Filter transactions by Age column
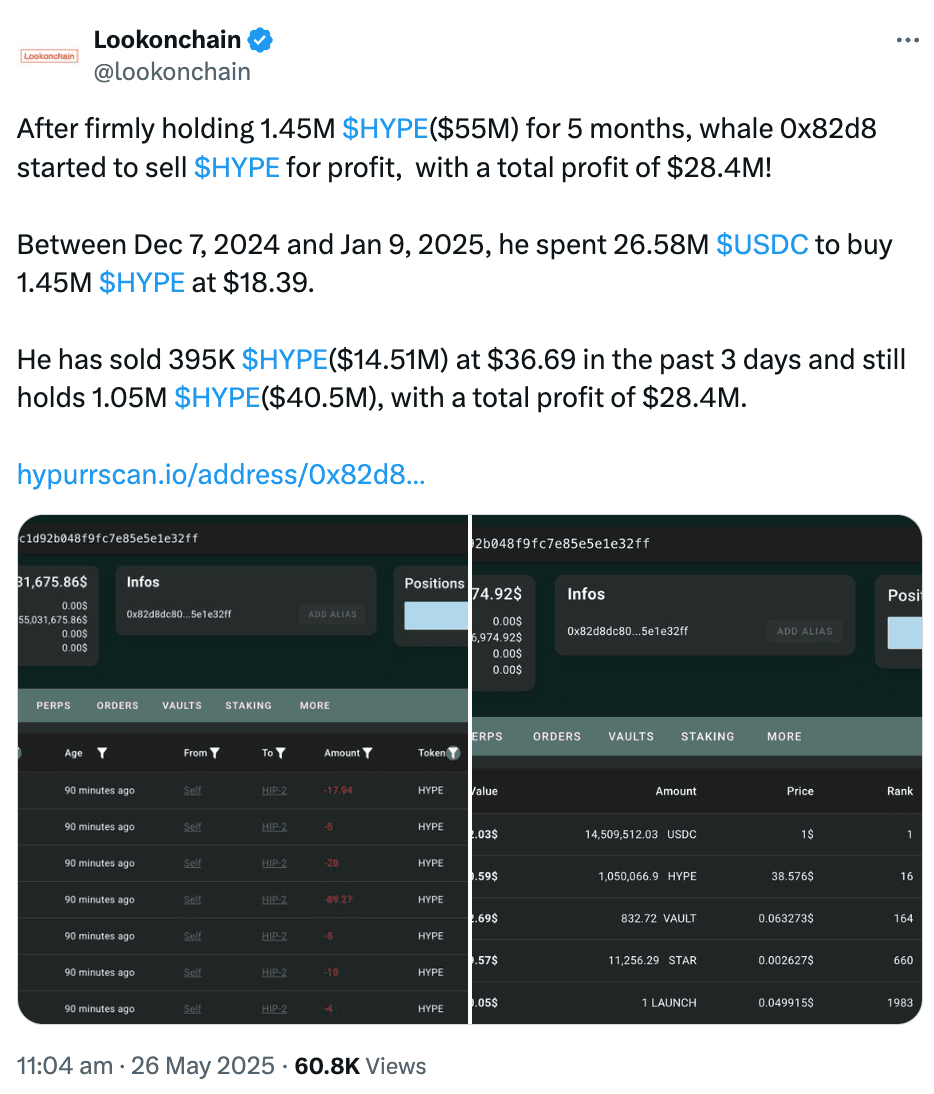Screen dimensions: 934x1094 point(102,753)
